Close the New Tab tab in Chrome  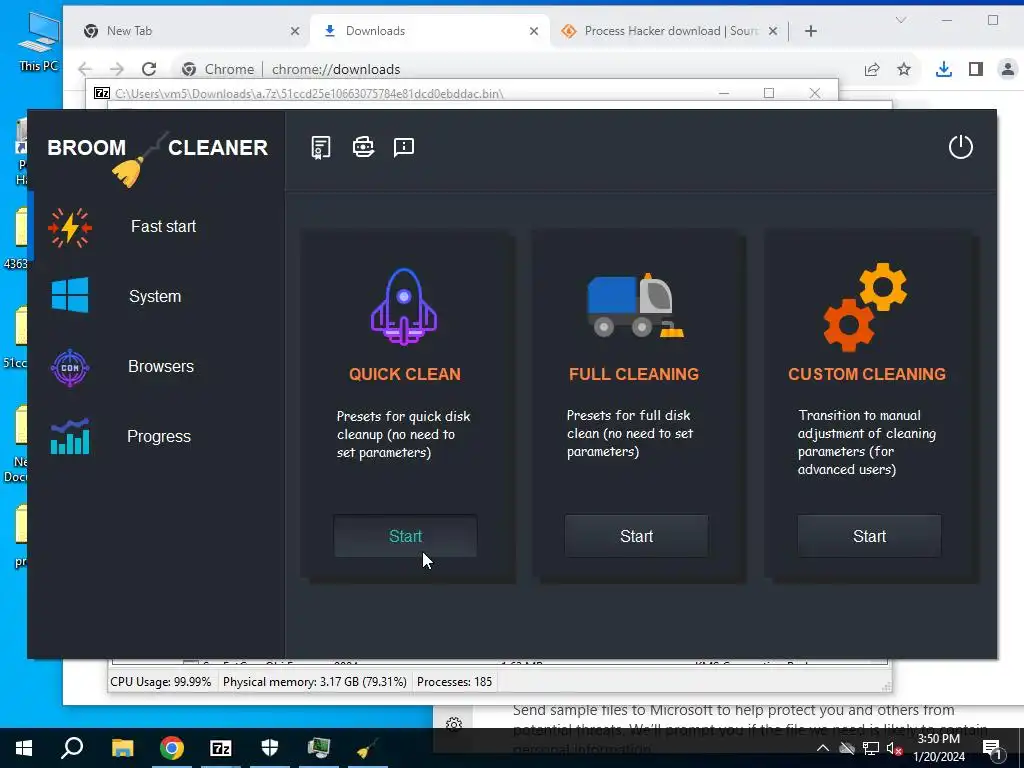pos(295,31)
